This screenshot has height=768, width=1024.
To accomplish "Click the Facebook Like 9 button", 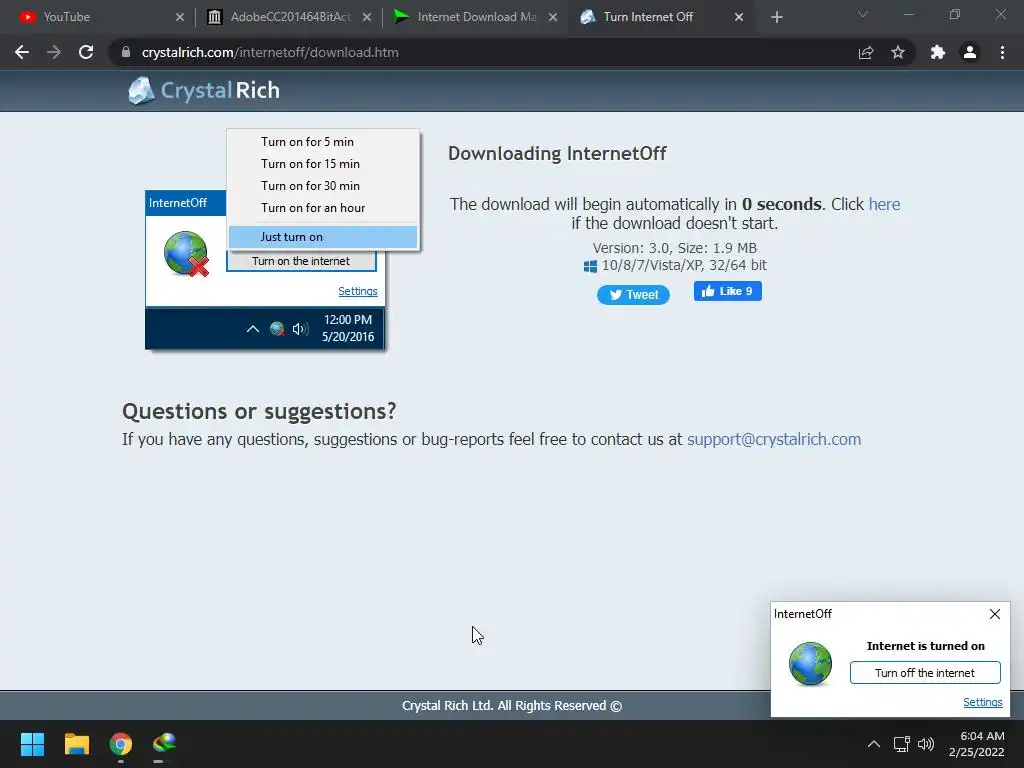I will click(x=728, y=291).
